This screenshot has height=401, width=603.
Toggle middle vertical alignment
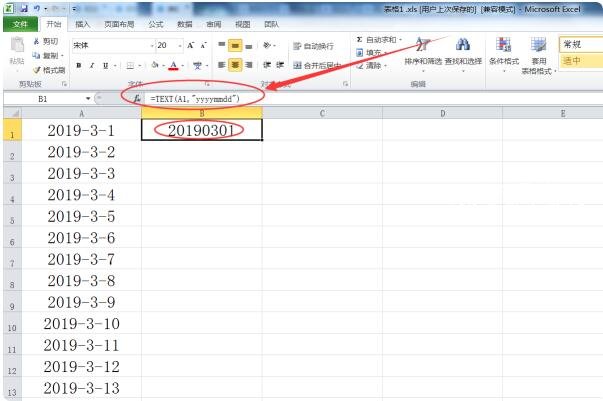236,46
